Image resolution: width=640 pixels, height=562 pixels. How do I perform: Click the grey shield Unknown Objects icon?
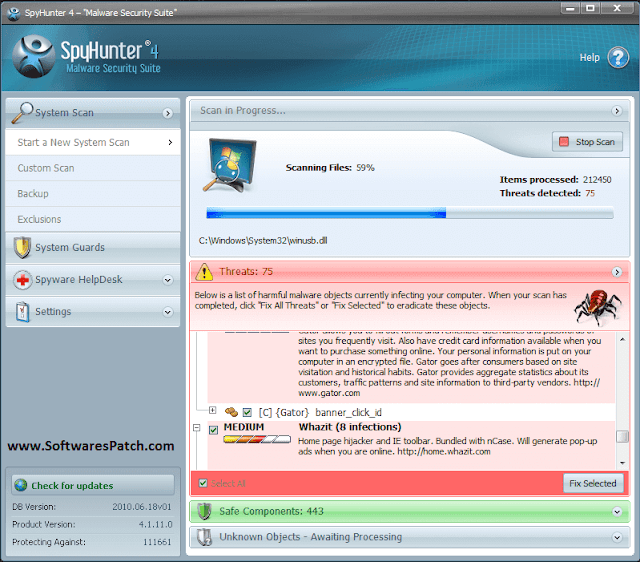[x=204, y=537]
